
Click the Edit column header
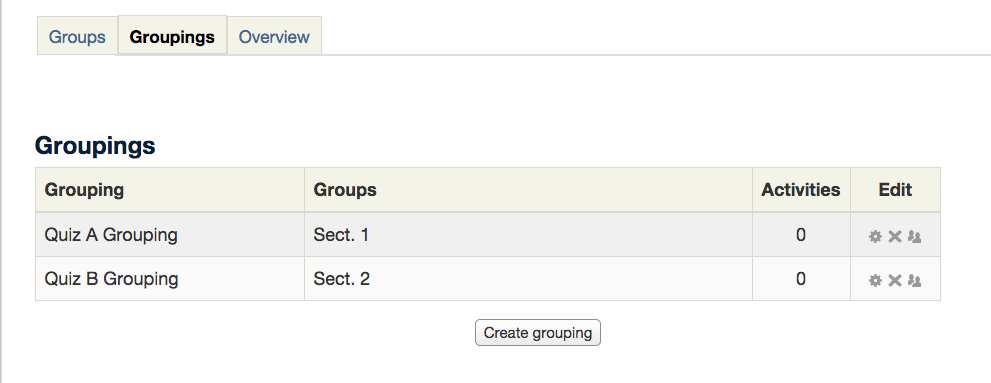[x=895, y=190]
